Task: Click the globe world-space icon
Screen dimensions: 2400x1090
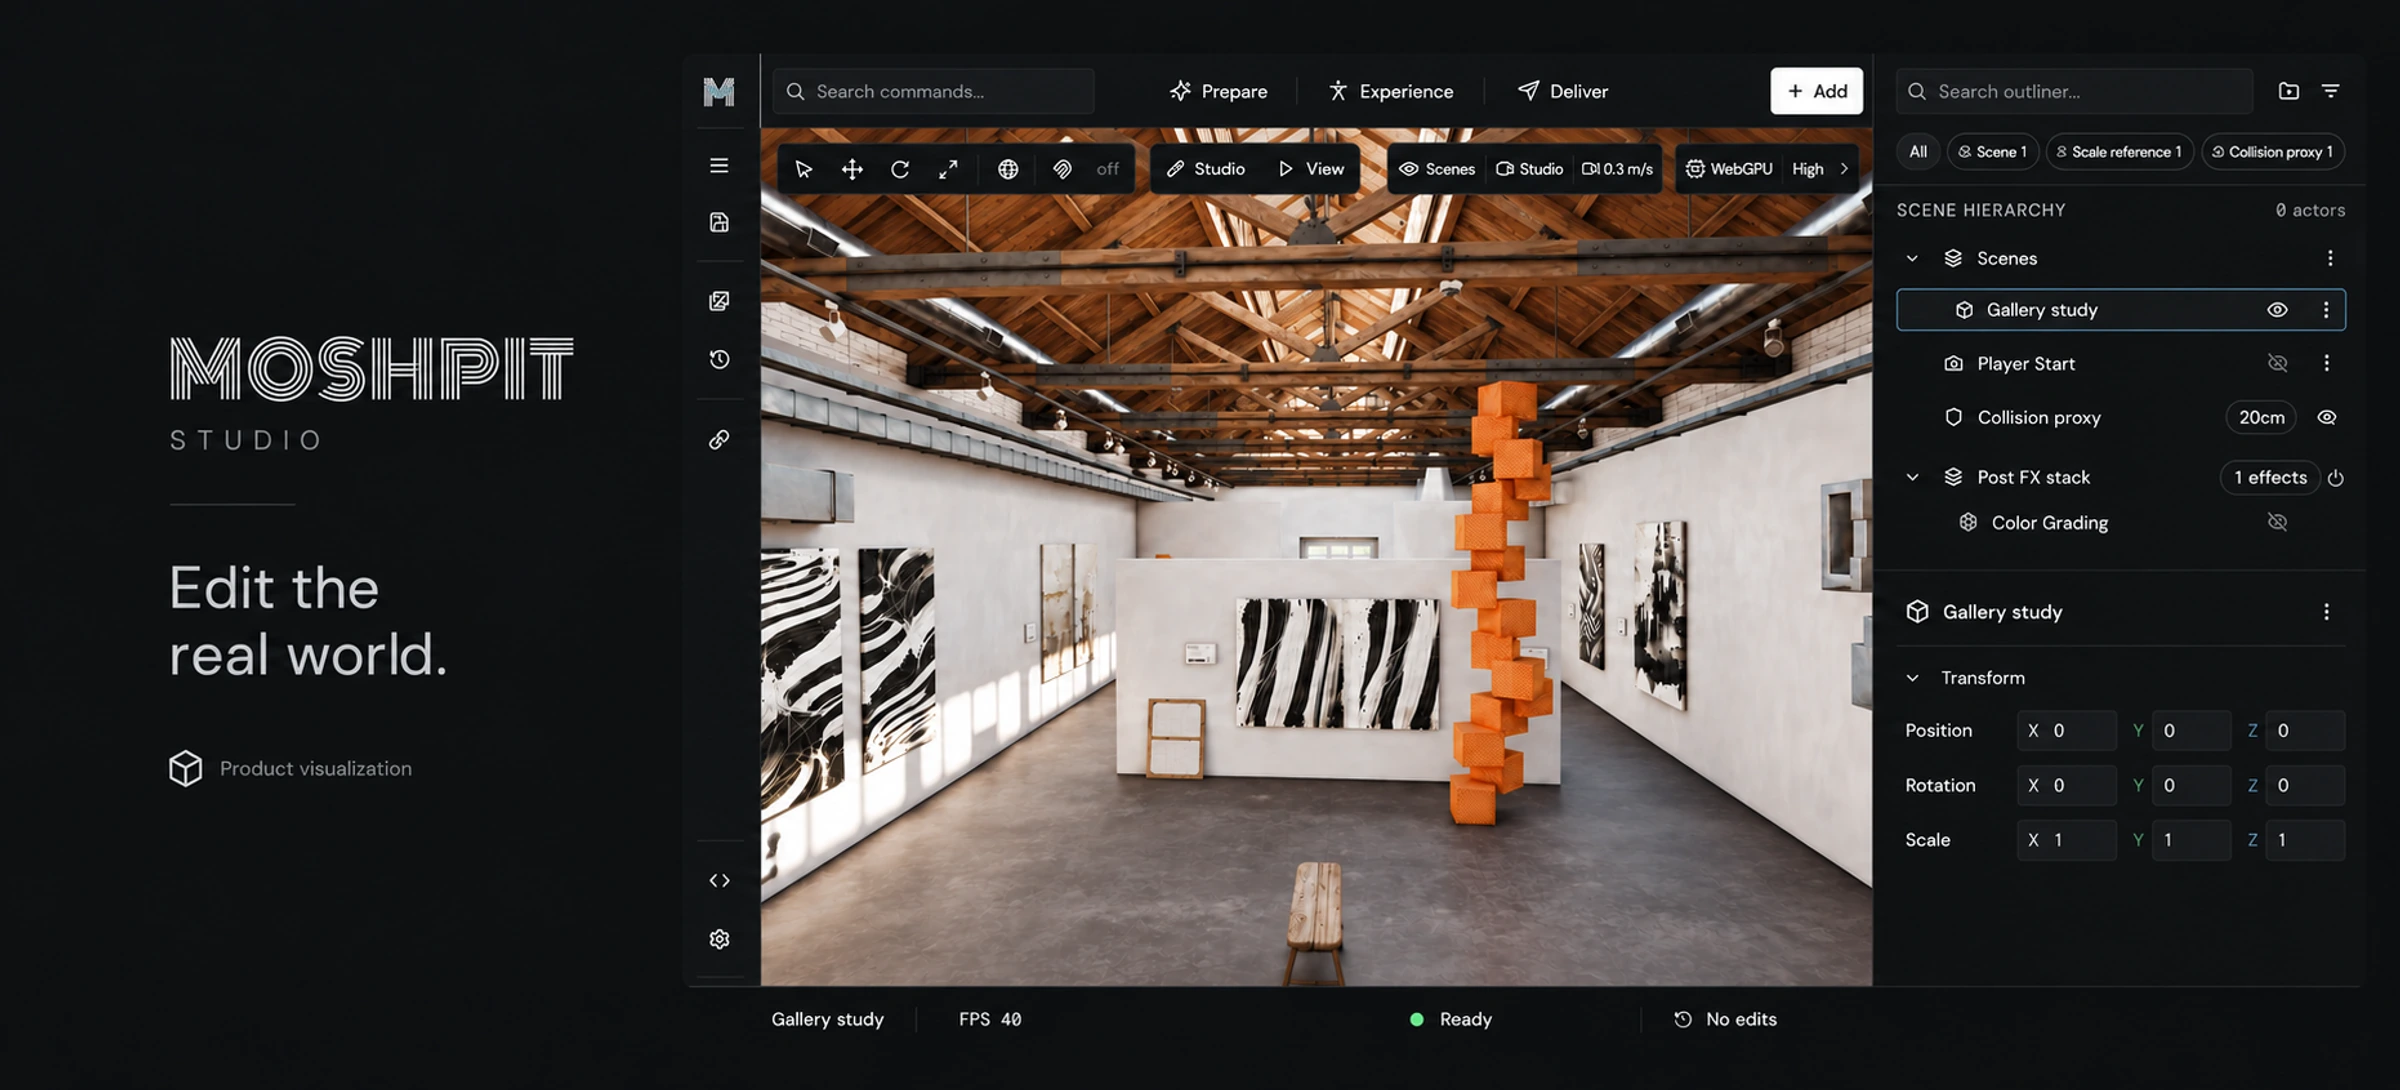Action: 1008,169
